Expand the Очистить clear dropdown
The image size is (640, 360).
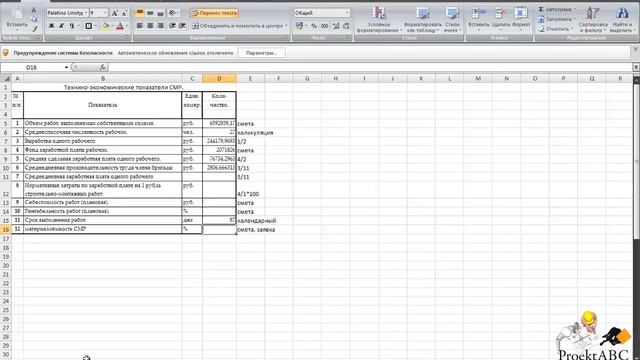pos(572,29)
